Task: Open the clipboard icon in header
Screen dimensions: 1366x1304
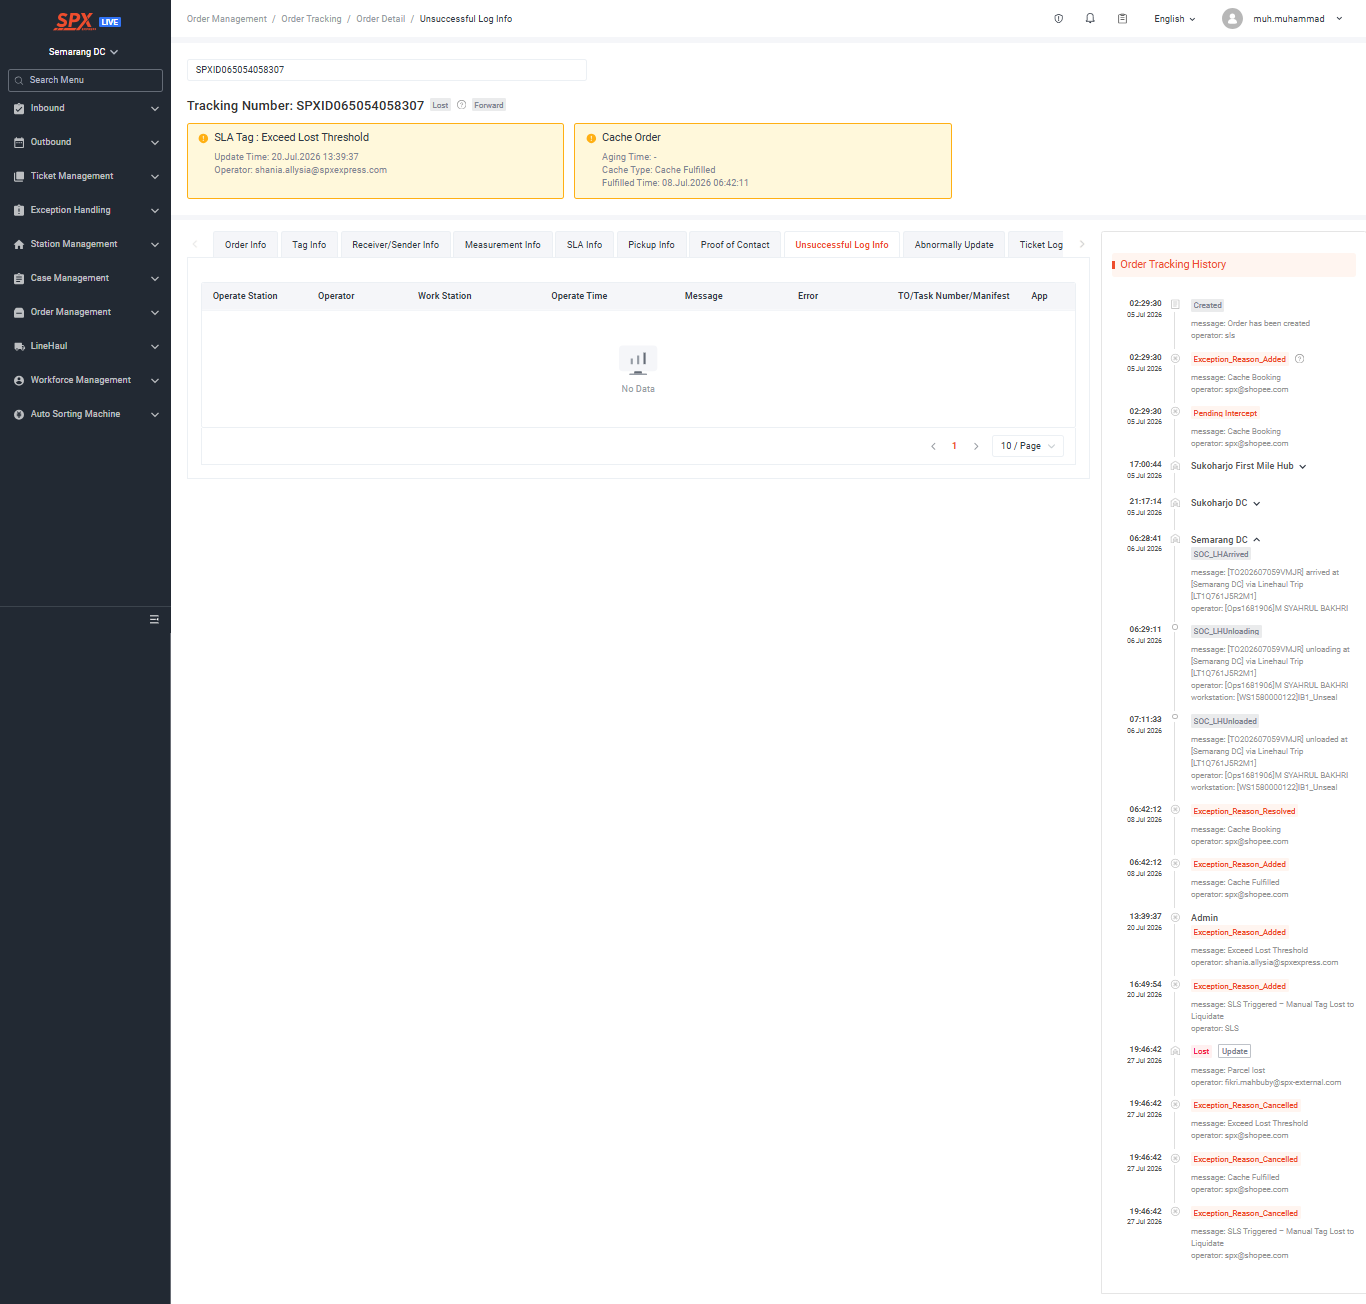Action: point(1122,18)
